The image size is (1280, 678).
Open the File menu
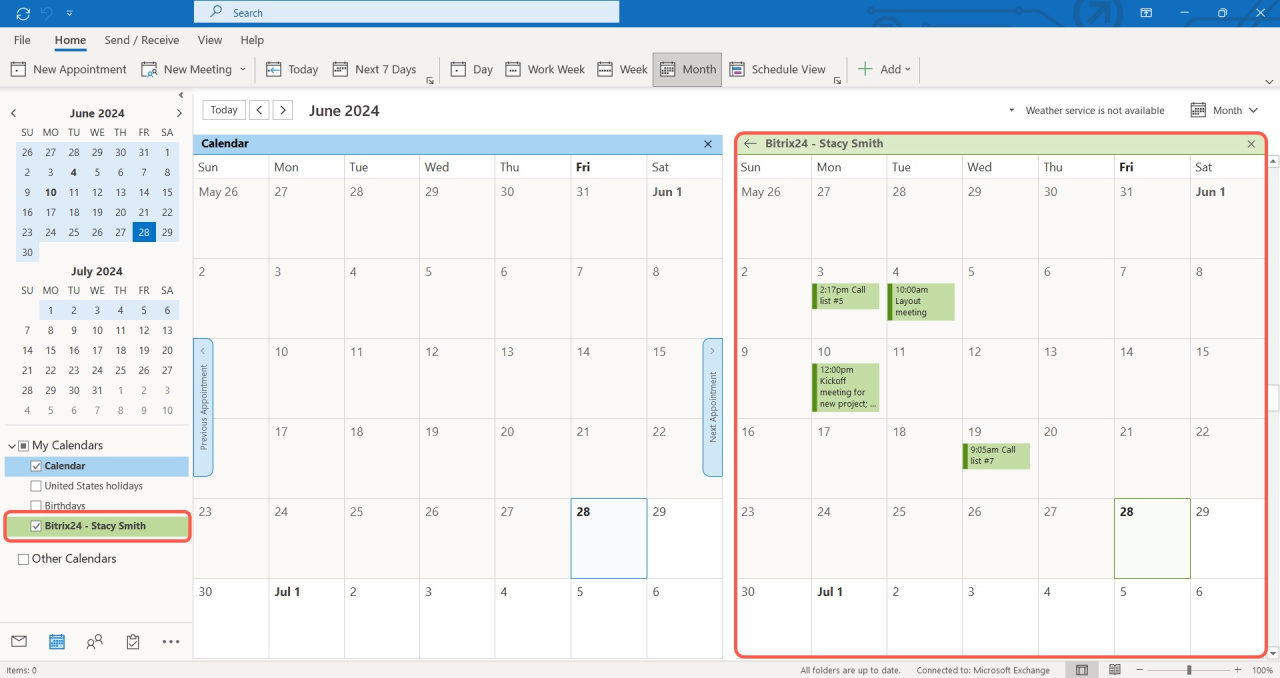22,40
